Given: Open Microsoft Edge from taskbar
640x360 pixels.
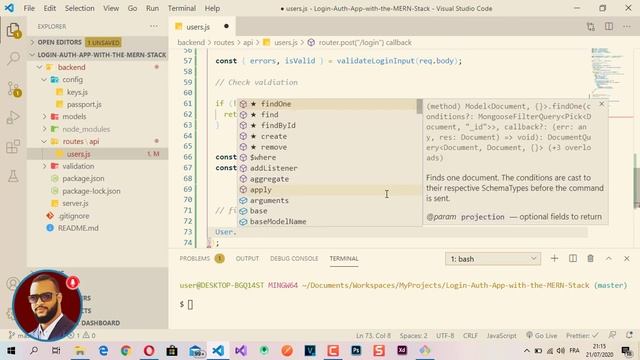Looking at the screenshot, I should [x=103, y=351].
